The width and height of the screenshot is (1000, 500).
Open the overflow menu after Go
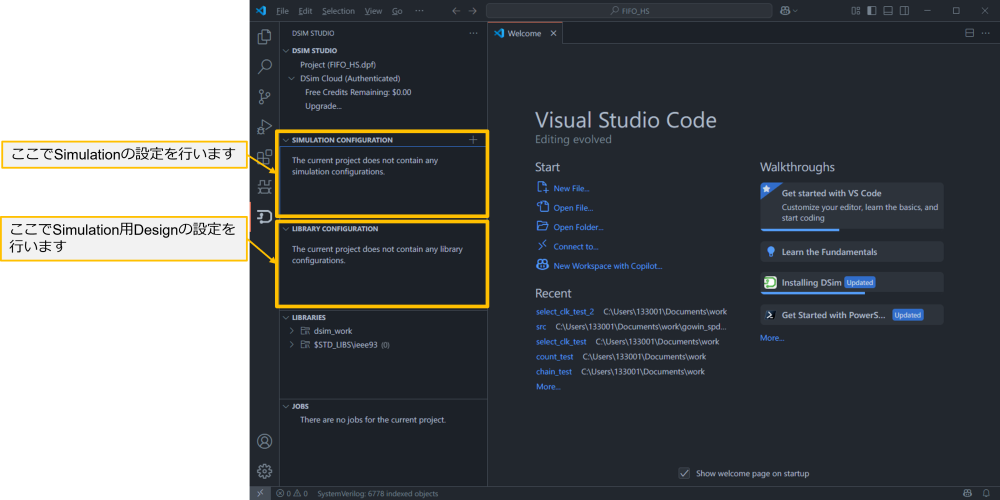pos(418,11)
